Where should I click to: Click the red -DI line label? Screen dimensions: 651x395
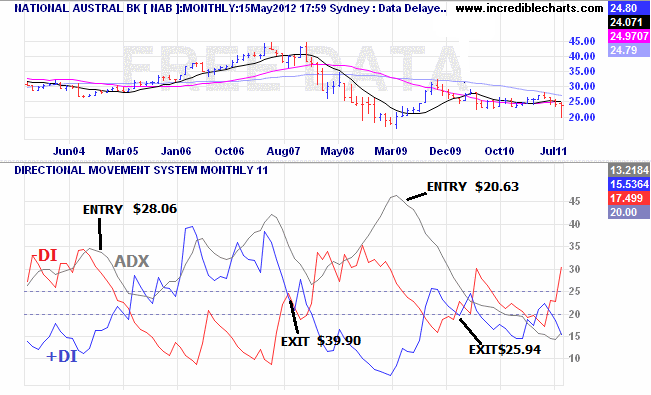pyautogui.click(x=44, y=255)
